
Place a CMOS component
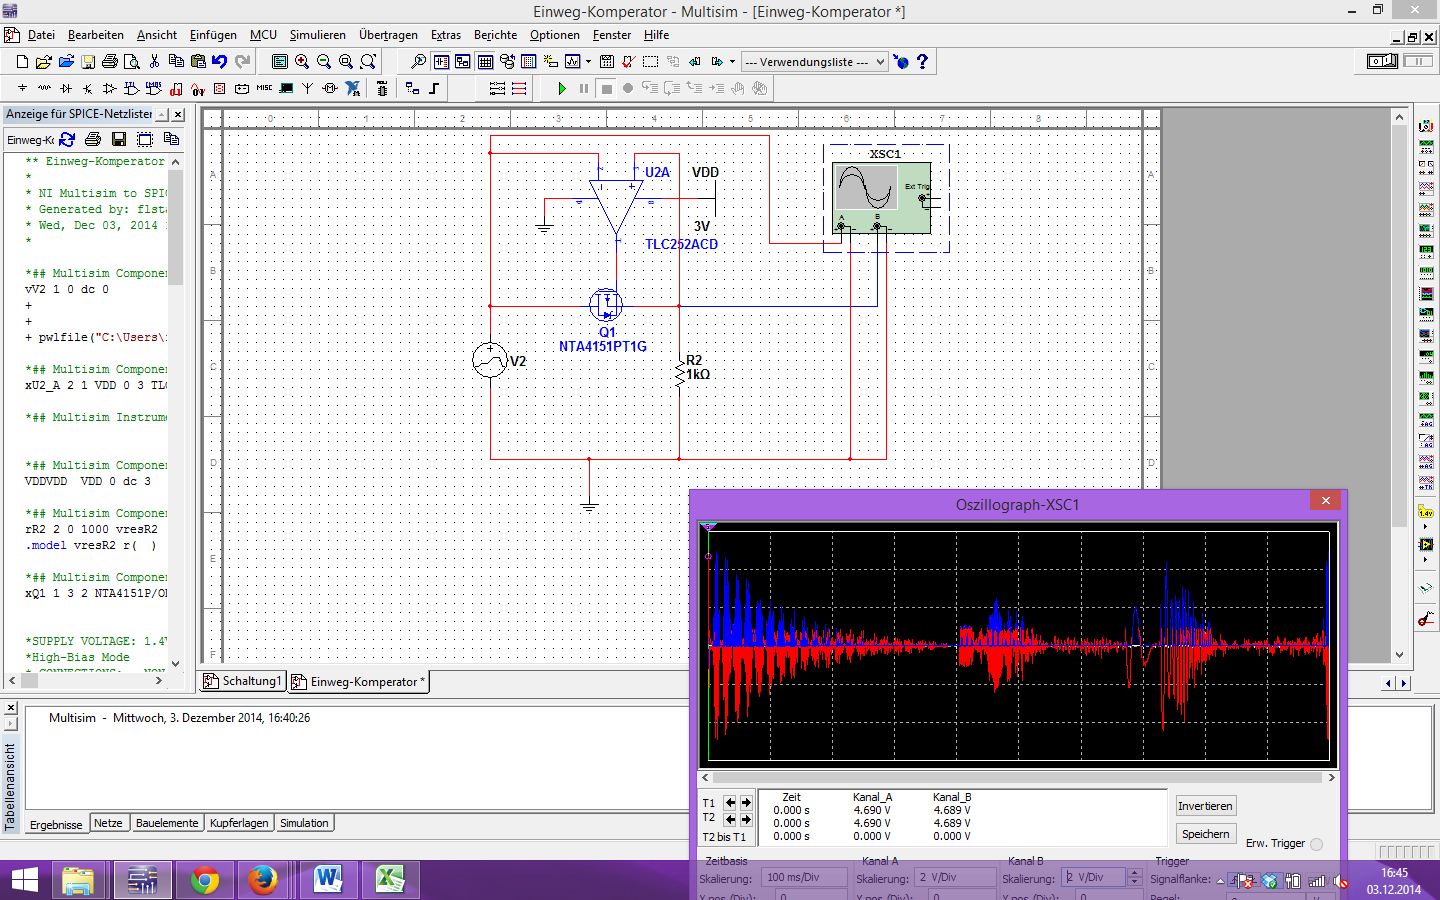tap(153, 88)
